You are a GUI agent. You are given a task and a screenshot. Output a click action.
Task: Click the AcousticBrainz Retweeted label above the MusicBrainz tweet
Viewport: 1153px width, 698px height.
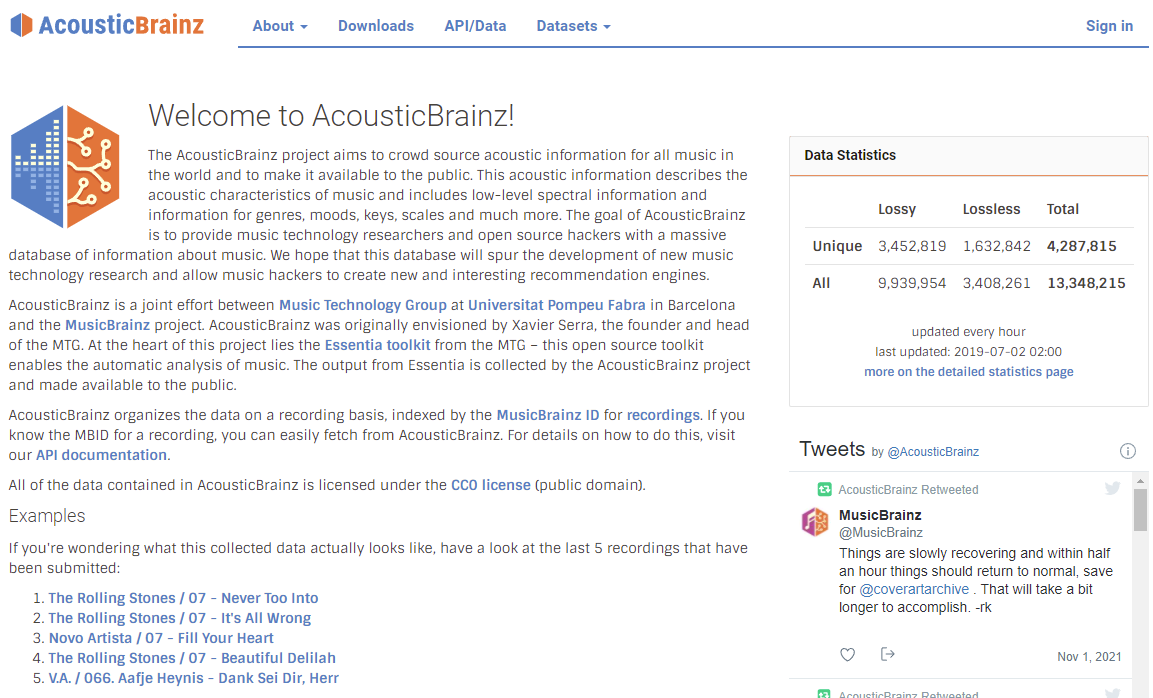pyautogui.click(x=908, y=489)
